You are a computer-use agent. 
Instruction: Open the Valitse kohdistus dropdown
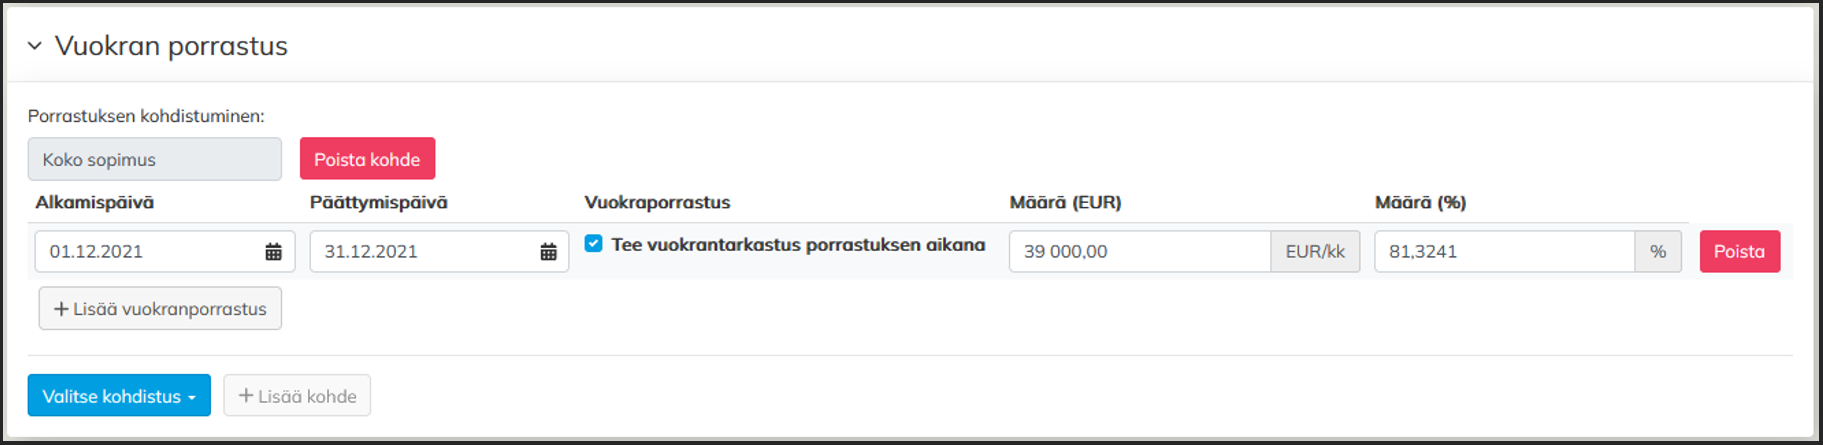click(119, 396)
